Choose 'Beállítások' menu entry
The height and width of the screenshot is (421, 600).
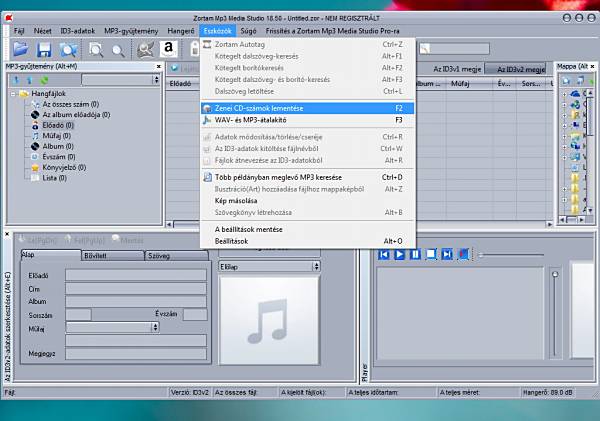pyautogui.click(x=308, y=241)
